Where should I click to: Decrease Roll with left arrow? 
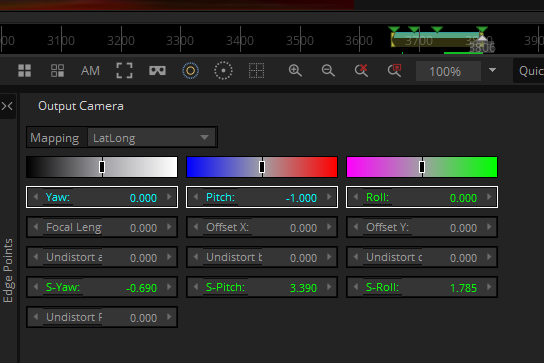coord(356,197)
